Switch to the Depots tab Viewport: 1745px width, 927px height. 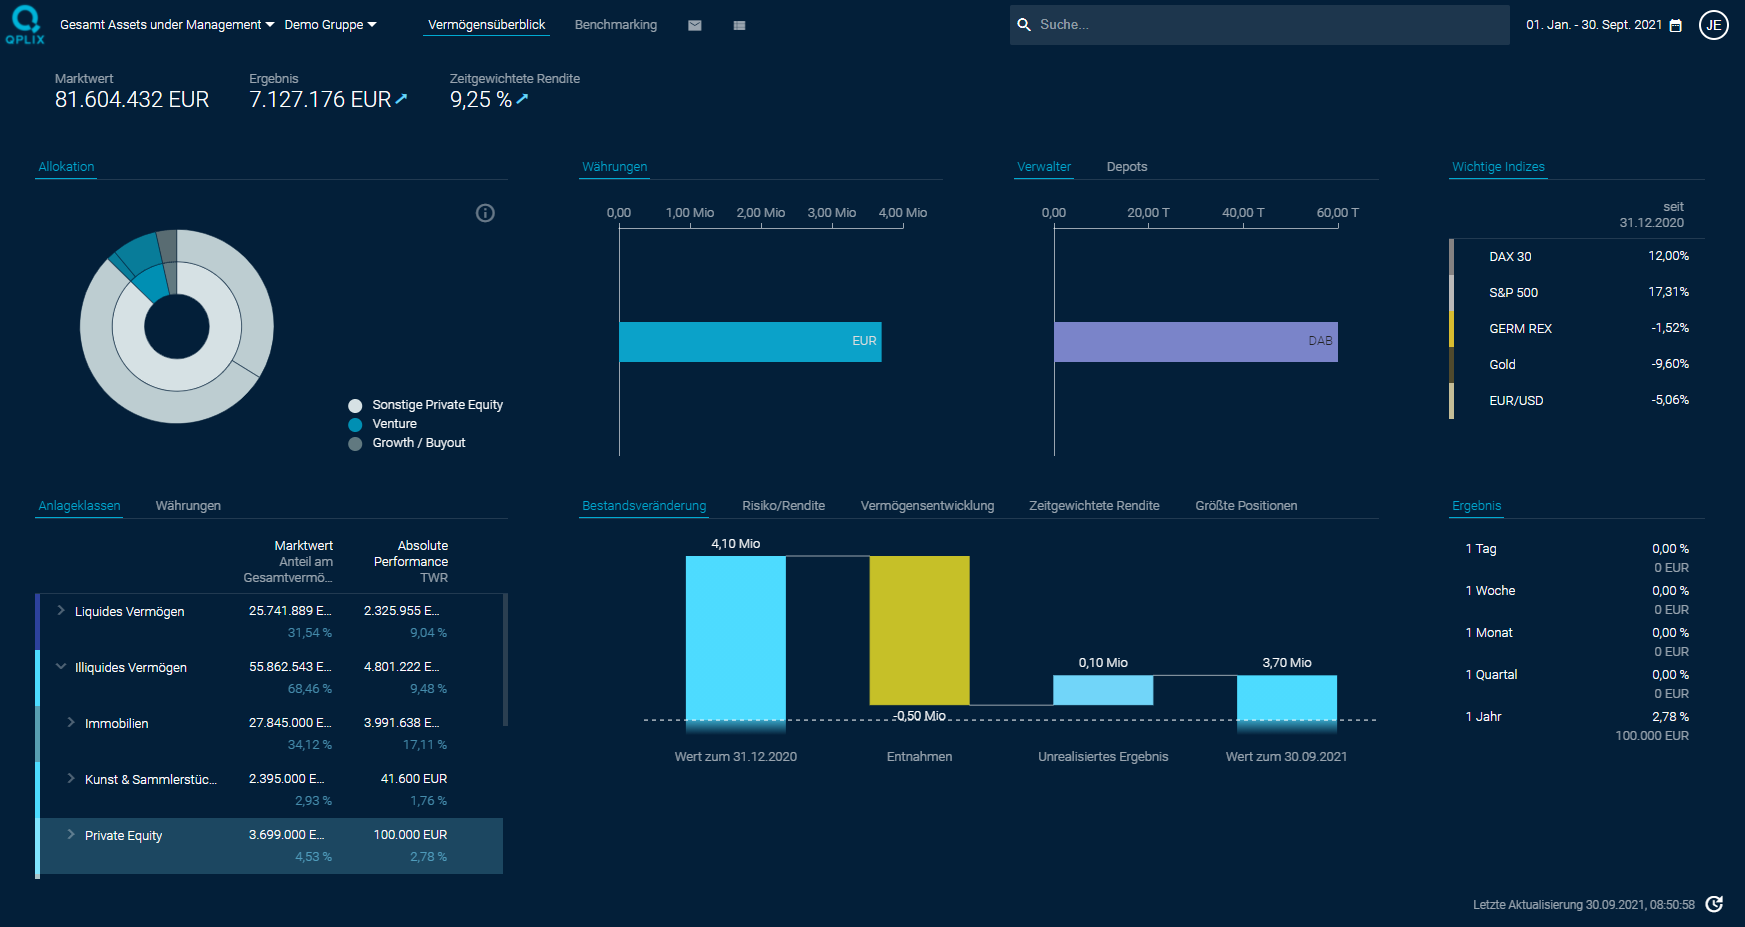[x=1127, y=167]
